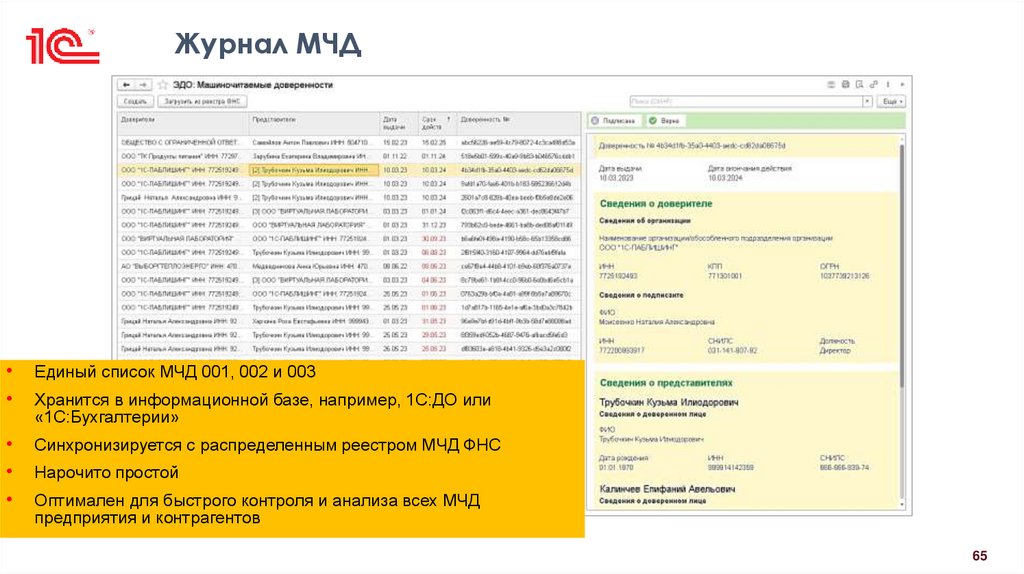The height and width of the screenshot is (574, 1024).
Task: Click the highlighted [2] Трубочкин Кузьма cell
Action: pos(314,170)
